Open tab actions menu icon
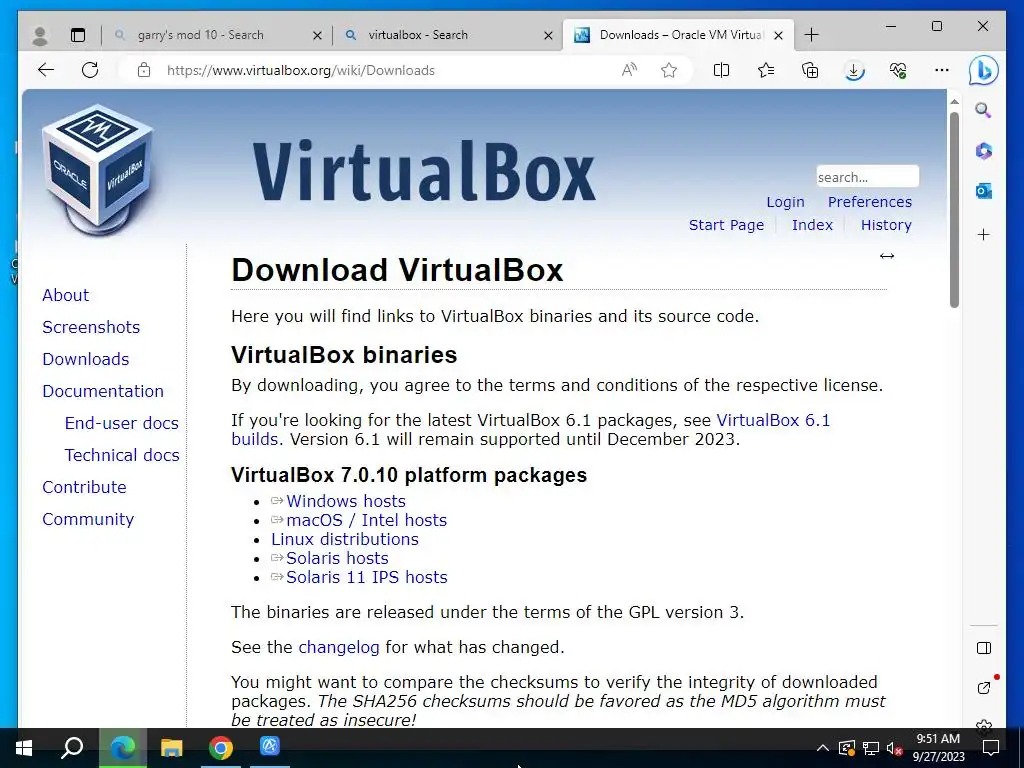 [x=78, y=35]
